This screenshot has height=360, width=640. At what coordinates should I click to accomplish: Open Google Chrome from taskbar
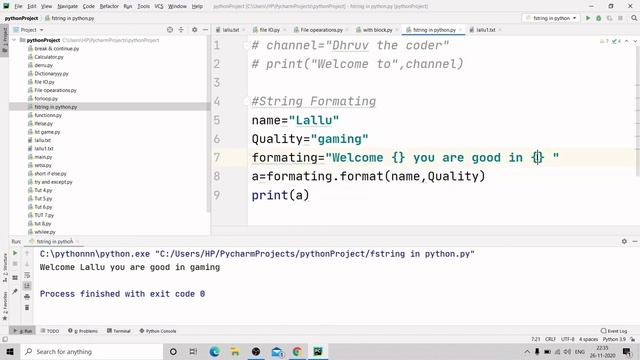[x=297, y=351]
